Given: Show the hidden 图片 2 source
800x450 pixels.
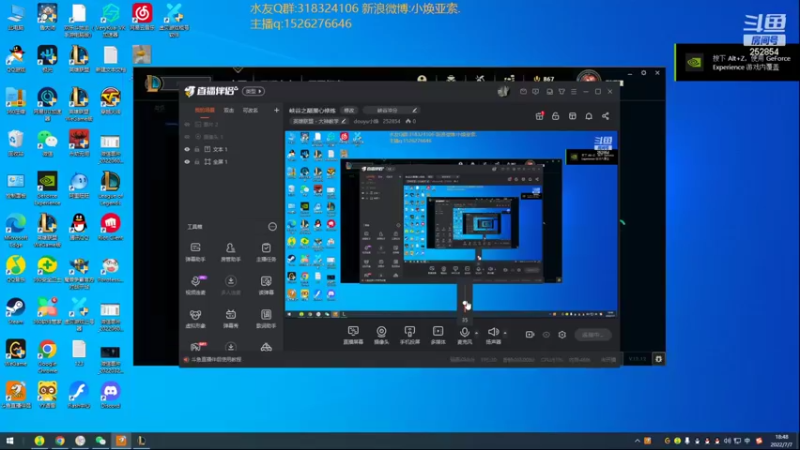Looking at the screenshot, I should (x=187, y=124).
